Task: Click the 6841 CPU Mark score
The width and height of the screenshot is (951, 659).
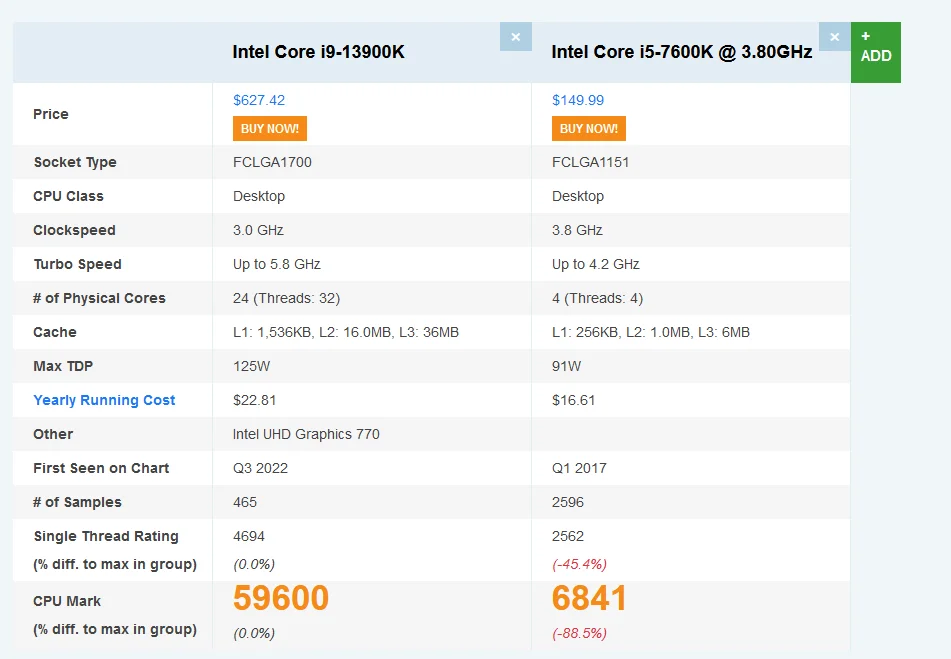Action: coord(589,598)
